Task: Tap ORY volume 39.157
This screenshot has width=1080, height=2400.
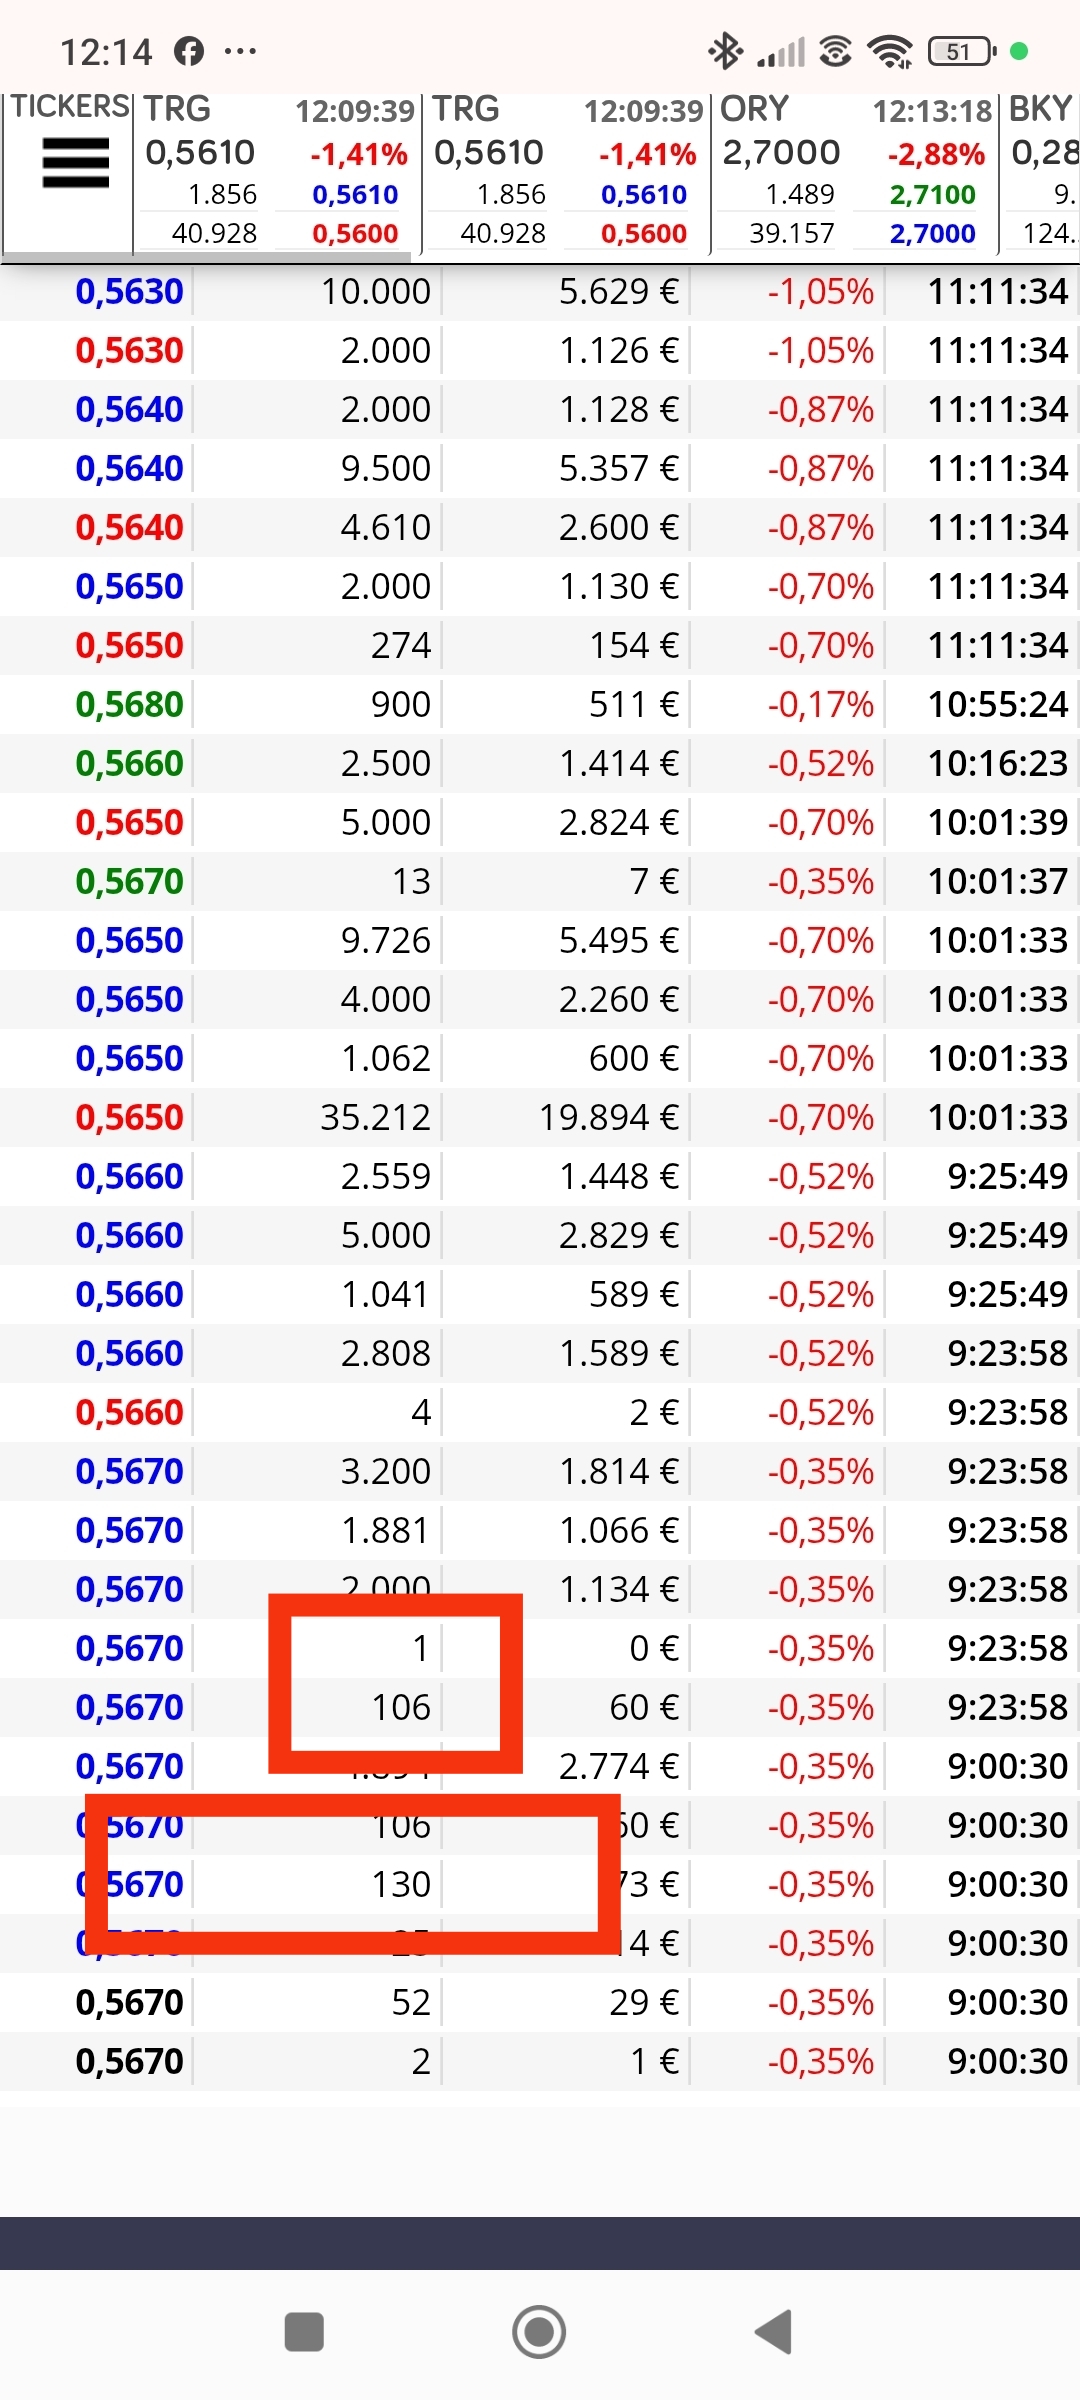Action: [791, 234]
